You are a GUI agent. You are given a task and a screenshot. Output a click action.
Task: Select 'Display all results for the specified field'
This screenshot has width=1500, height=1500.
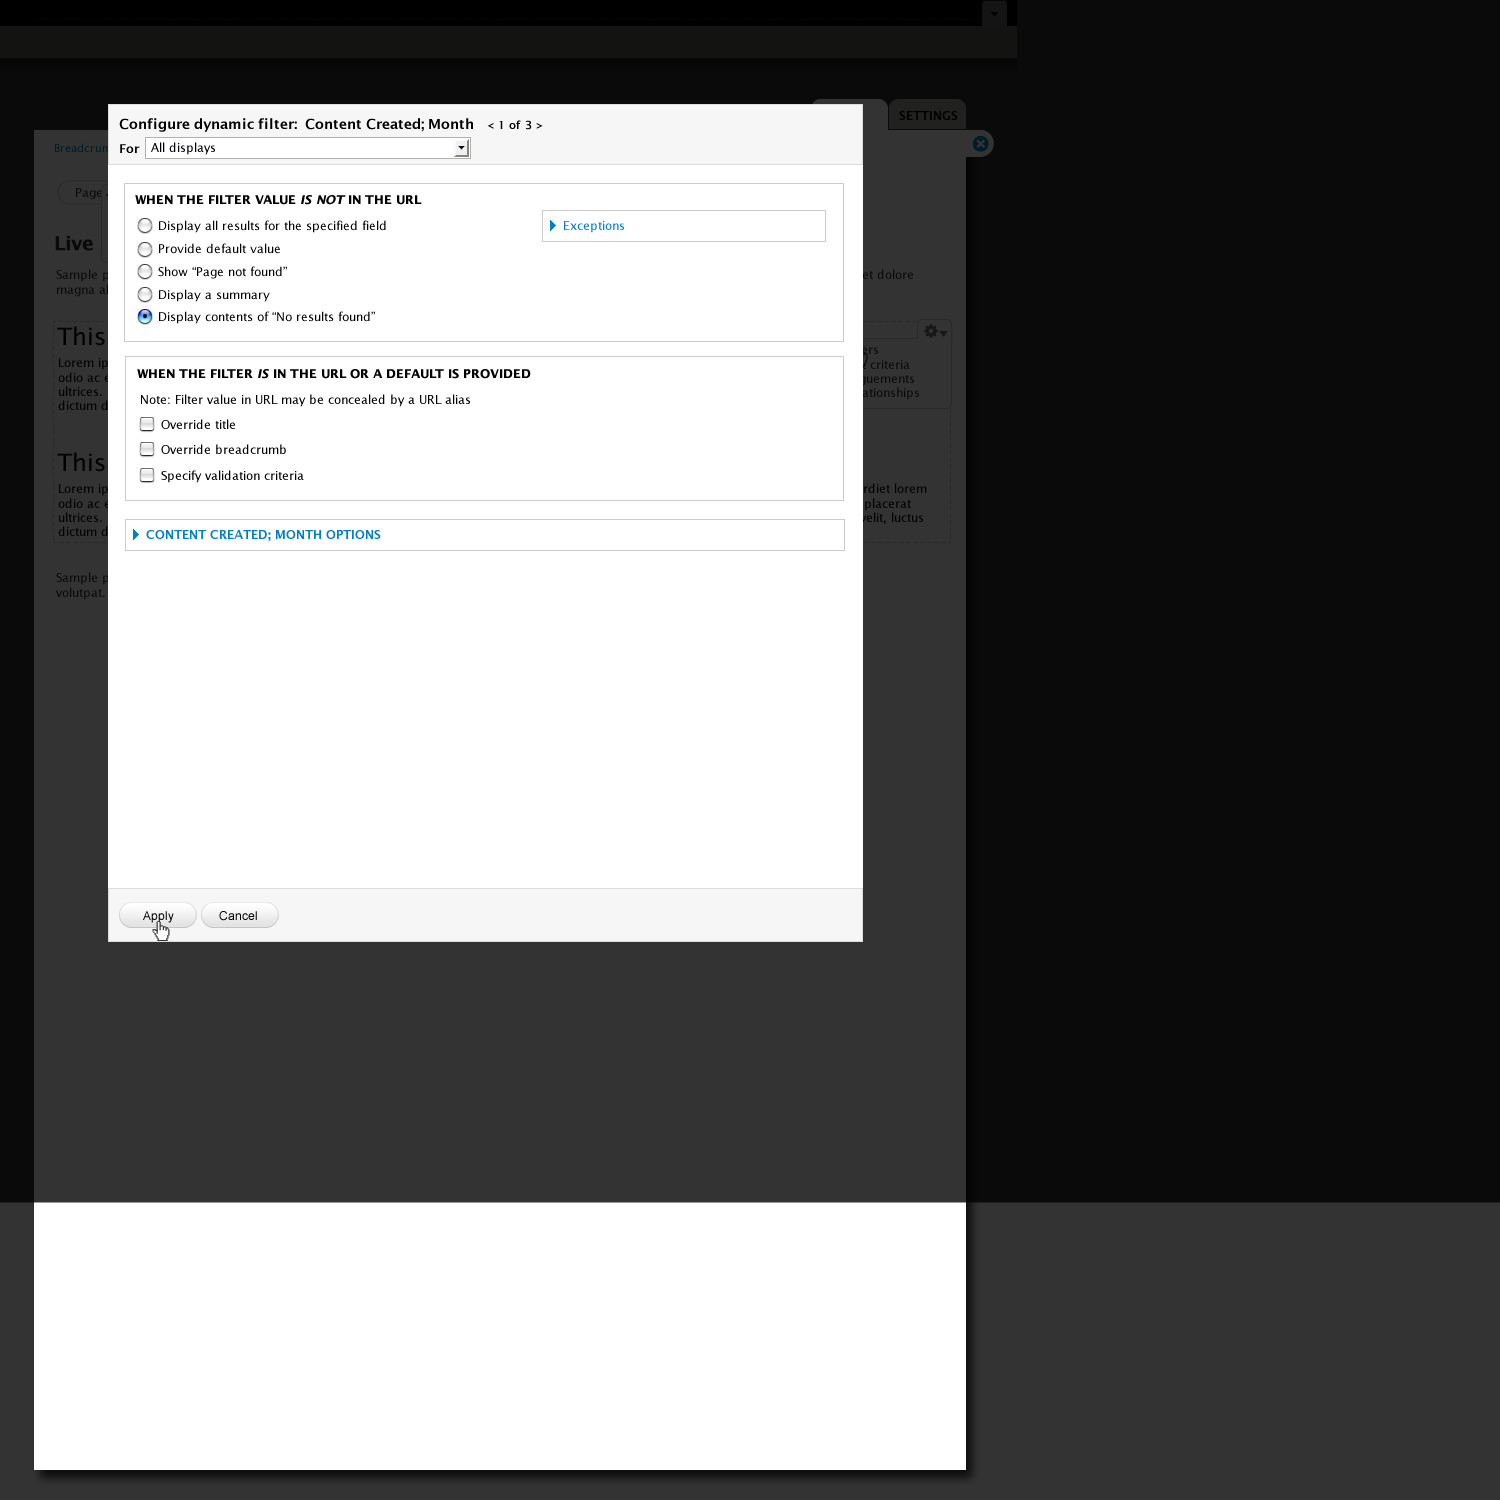coord(145,226)
